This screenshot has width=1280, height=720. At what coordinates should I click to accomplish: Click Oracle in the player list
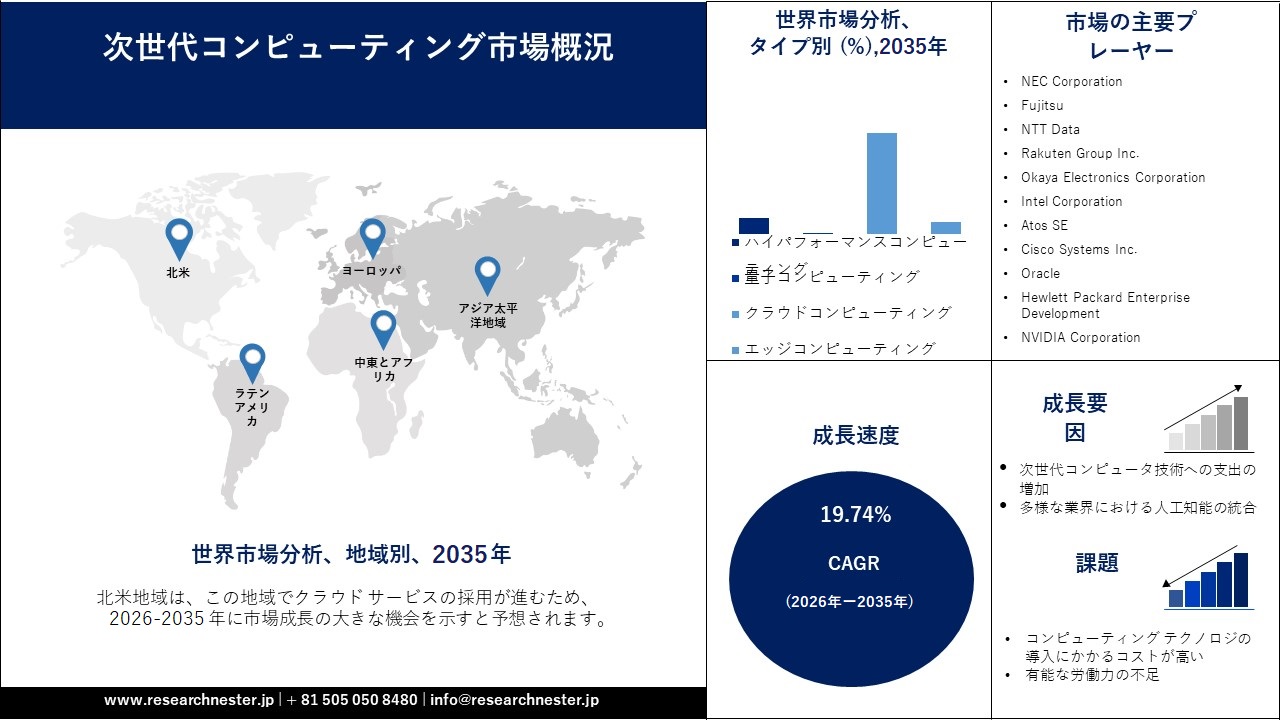[1040, 273]
